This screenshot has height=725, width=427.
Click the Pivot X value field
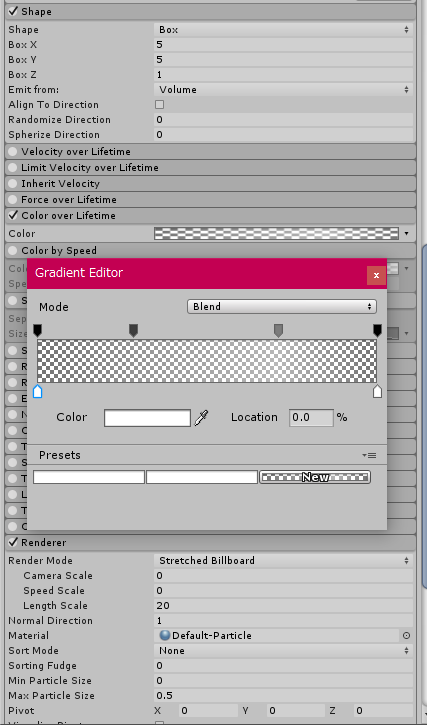click(x=207, y=710)
